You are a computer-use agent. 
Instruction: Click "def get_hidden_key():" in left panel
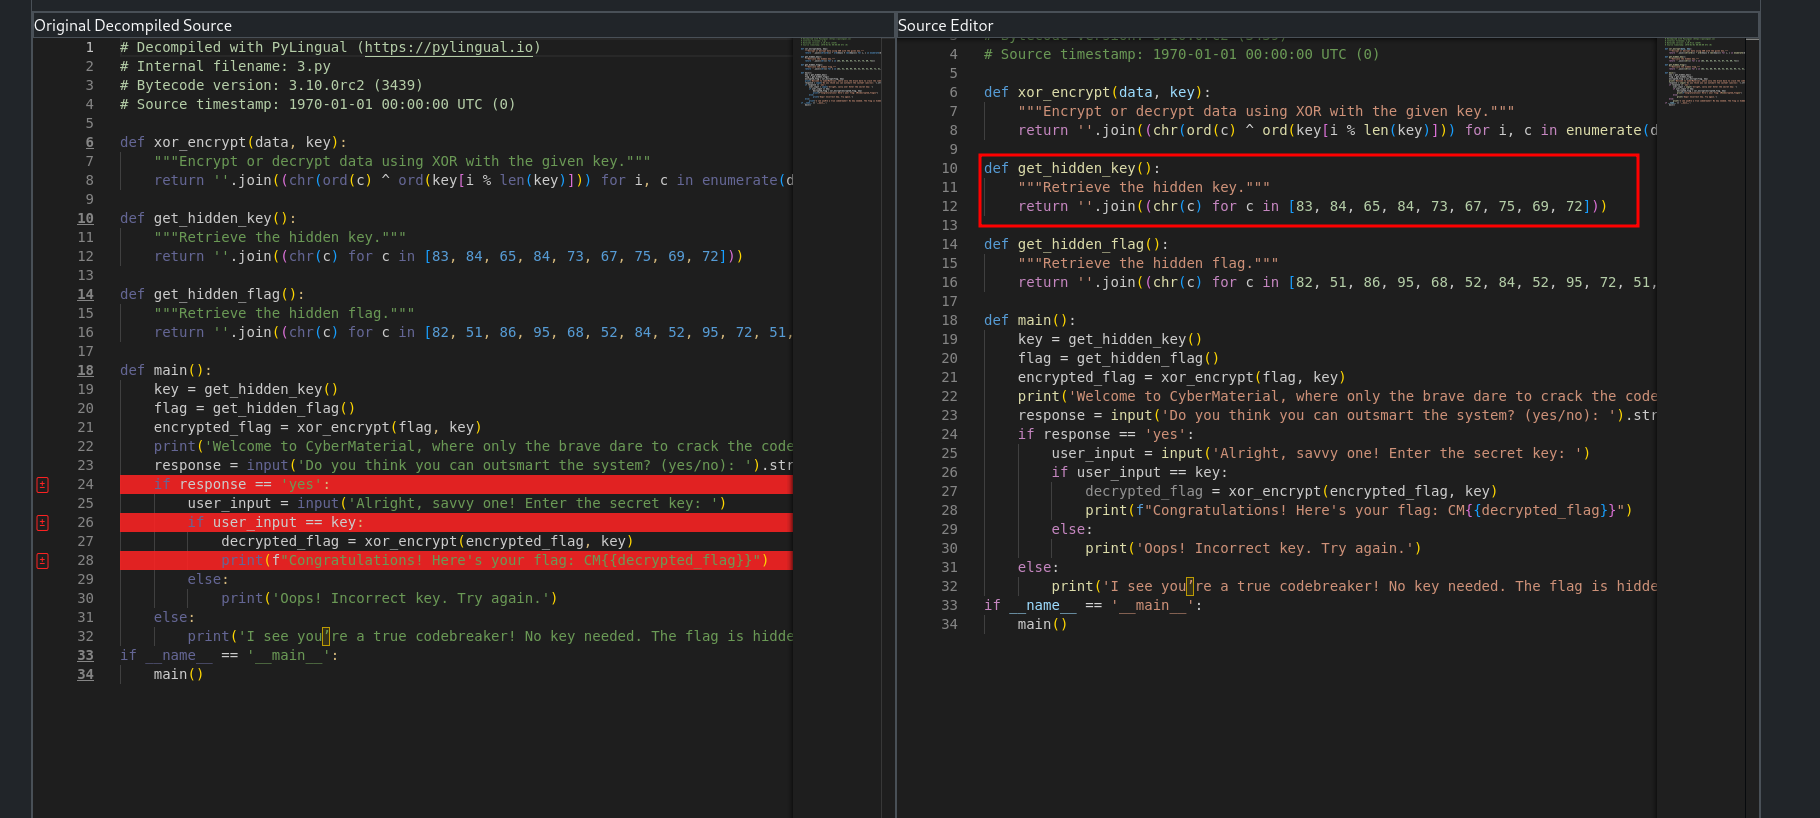pyautogui.click(x=208, y=218)
